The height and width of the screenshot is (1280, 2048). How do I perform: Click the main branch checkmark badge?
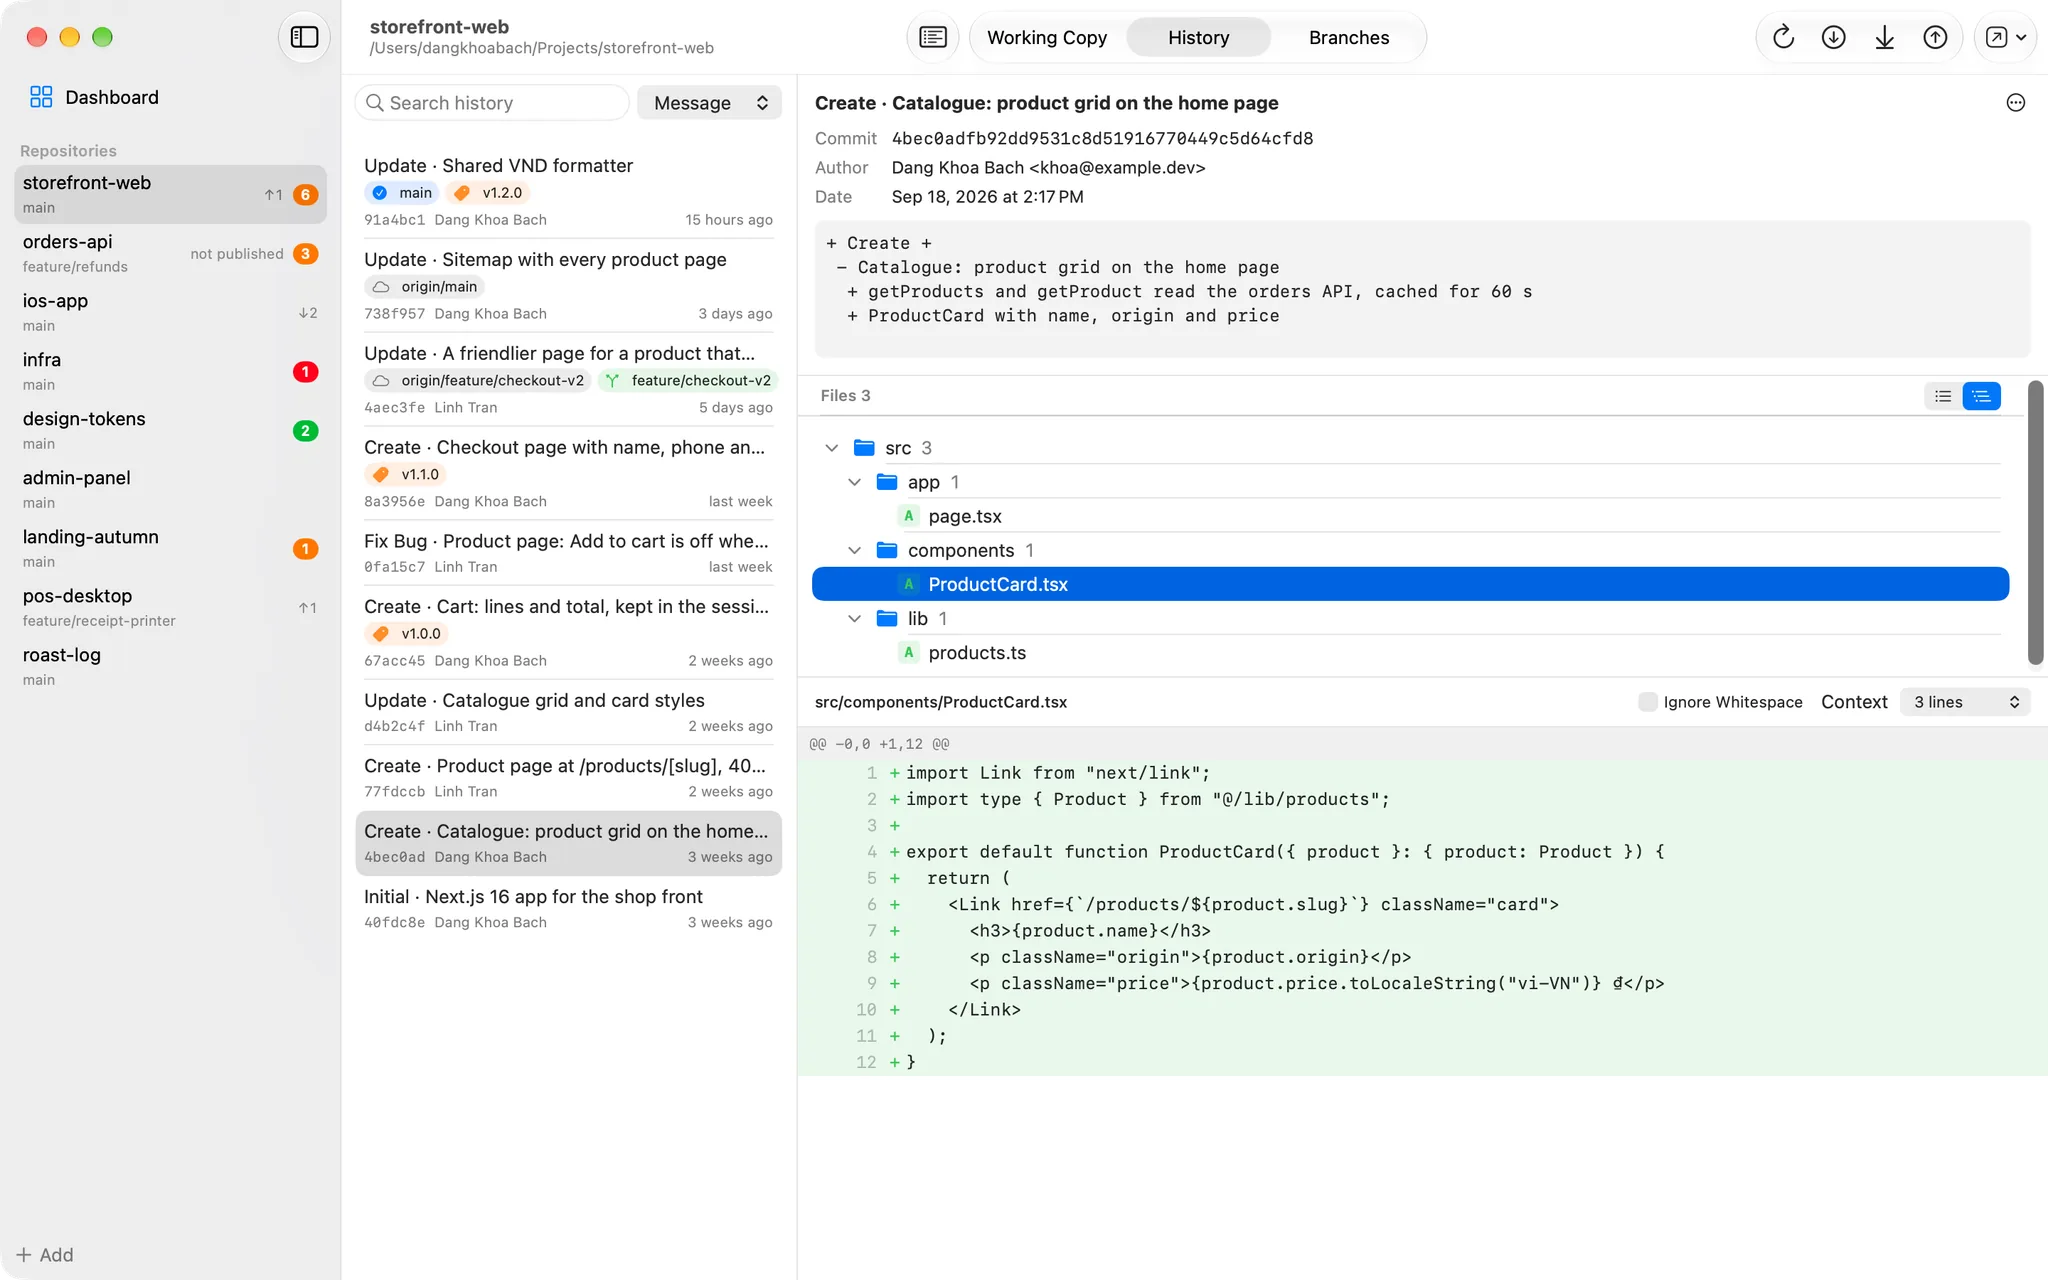402,193
